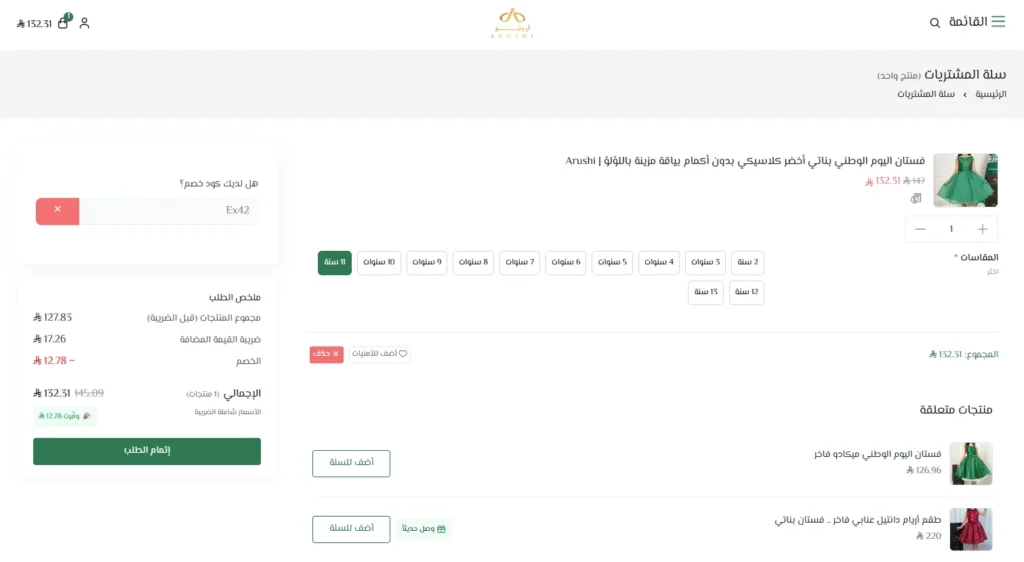The image size is (1024, 562).
Task: Click the order total 132.31 in summary
Action: [x=52, y=394]
